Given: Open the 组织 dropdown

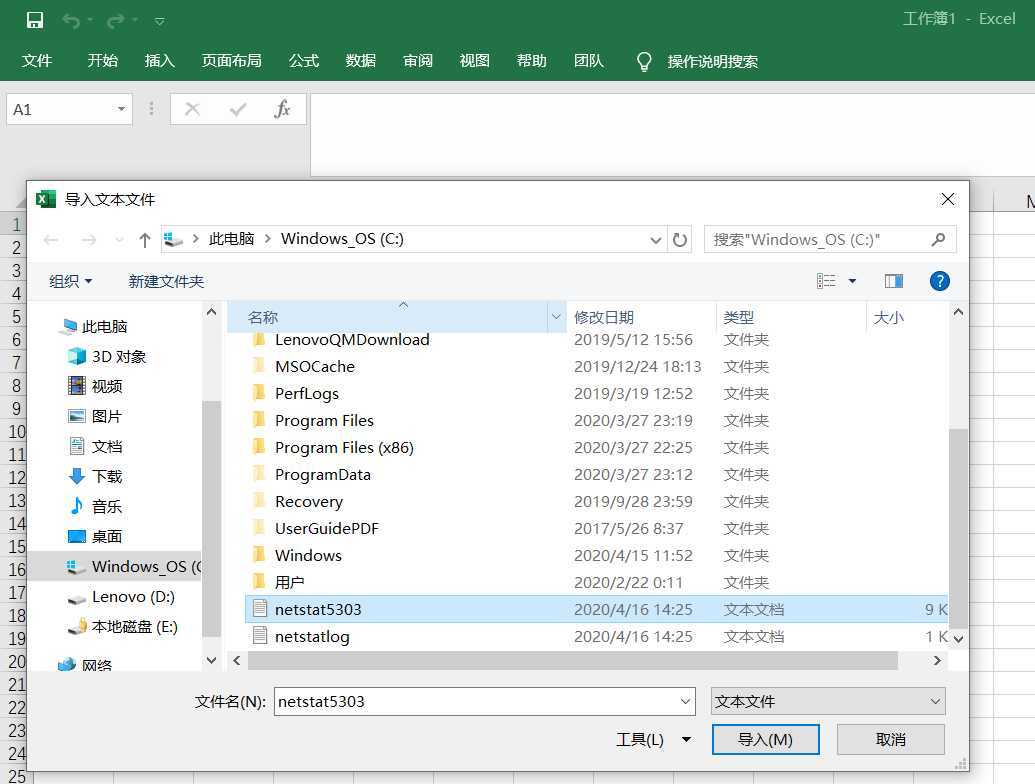Looking at the screenshot, I should click(x=69, y=281).
